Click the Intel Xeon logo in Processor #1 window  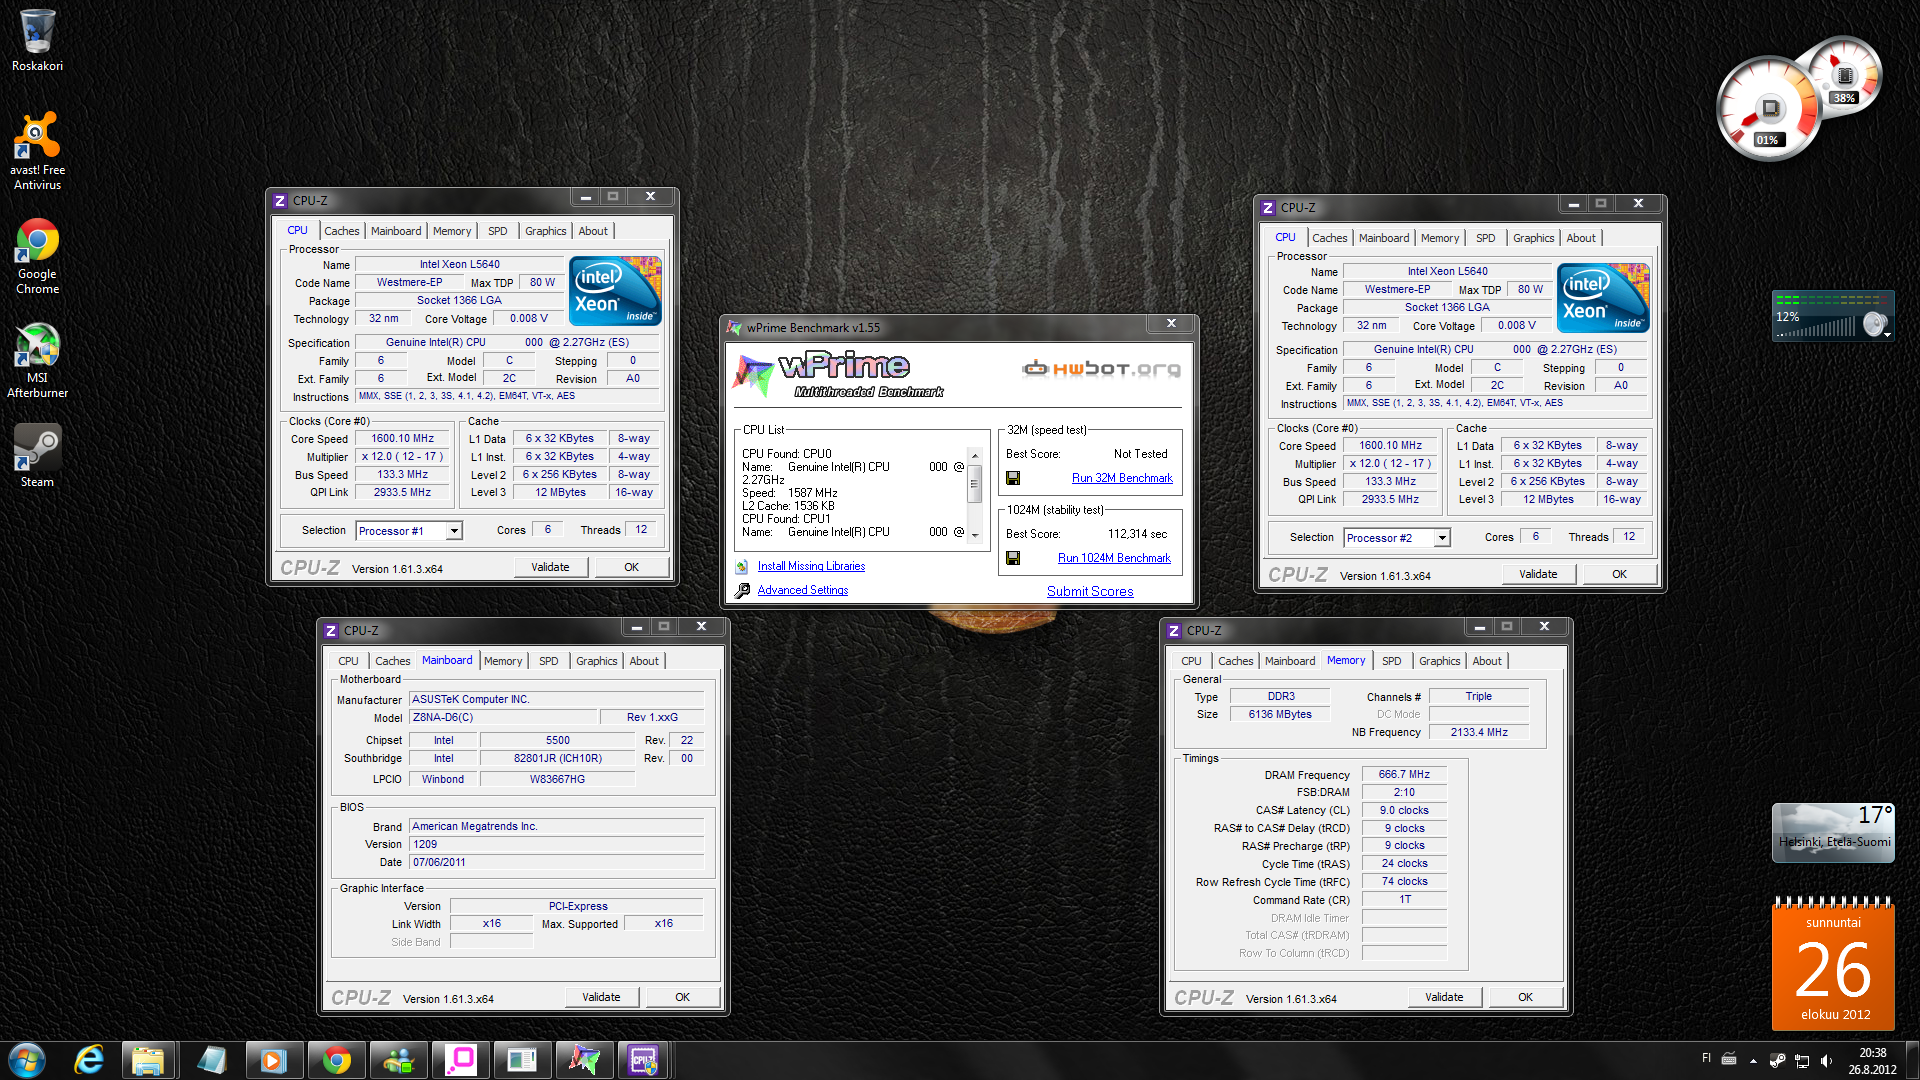click(x=615, y=291)
